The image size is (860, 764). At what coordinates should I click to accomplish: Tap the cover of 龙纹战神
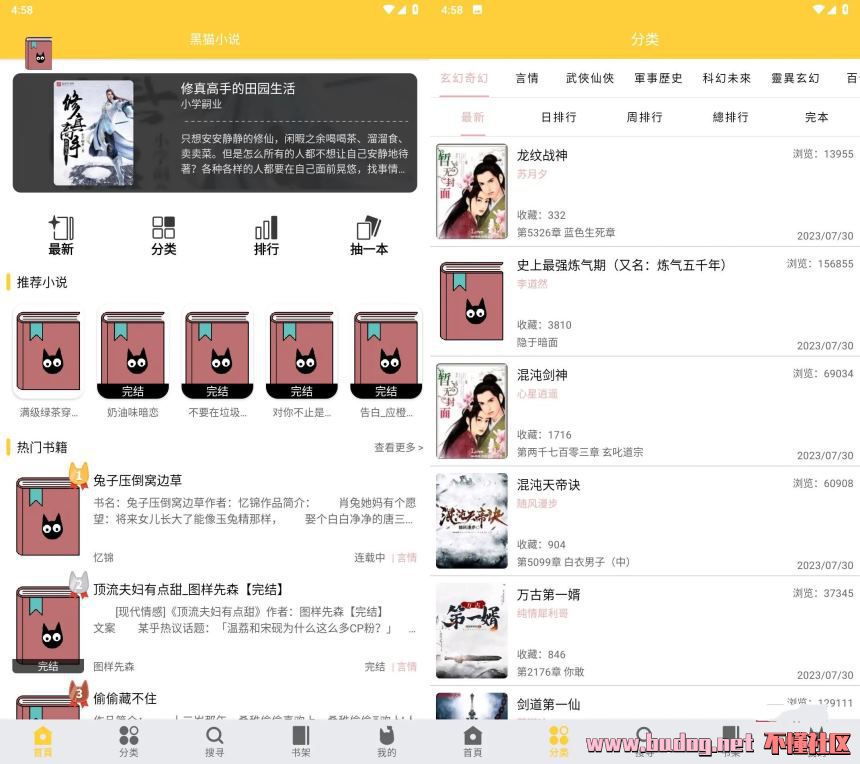pos(472,191)
